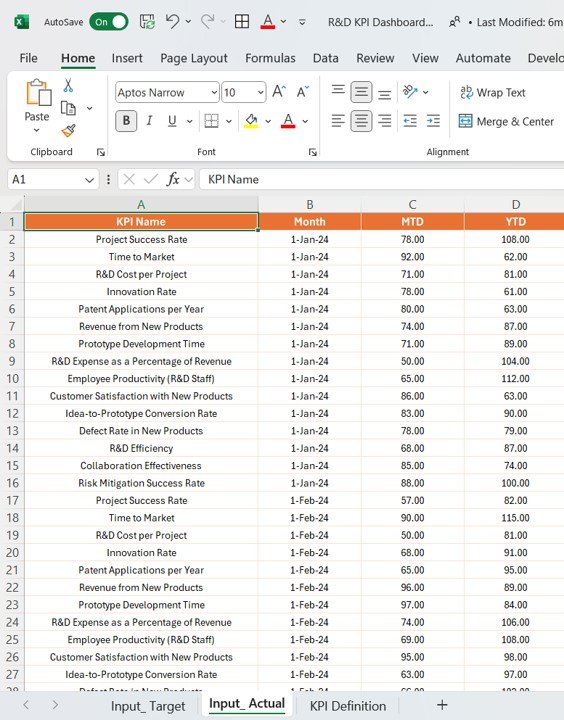This screenshot has width=564, height=720.
Task: Click the Select All corner triangle
Action: [x=16, y=204]
